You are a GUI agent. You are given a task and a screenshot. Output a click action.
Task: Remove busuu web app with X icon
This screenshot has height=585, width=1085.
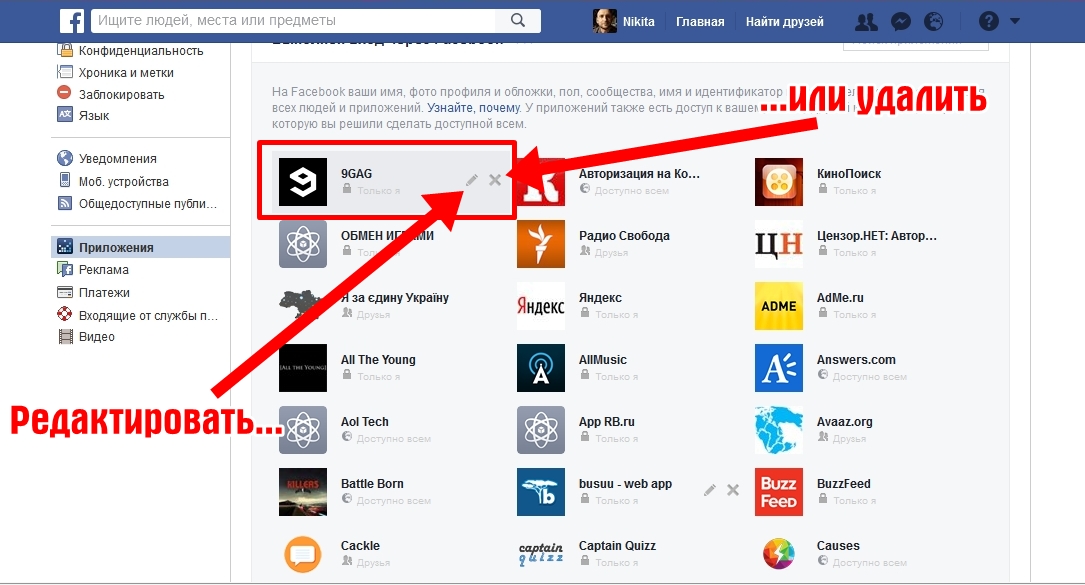pos(733,490)
